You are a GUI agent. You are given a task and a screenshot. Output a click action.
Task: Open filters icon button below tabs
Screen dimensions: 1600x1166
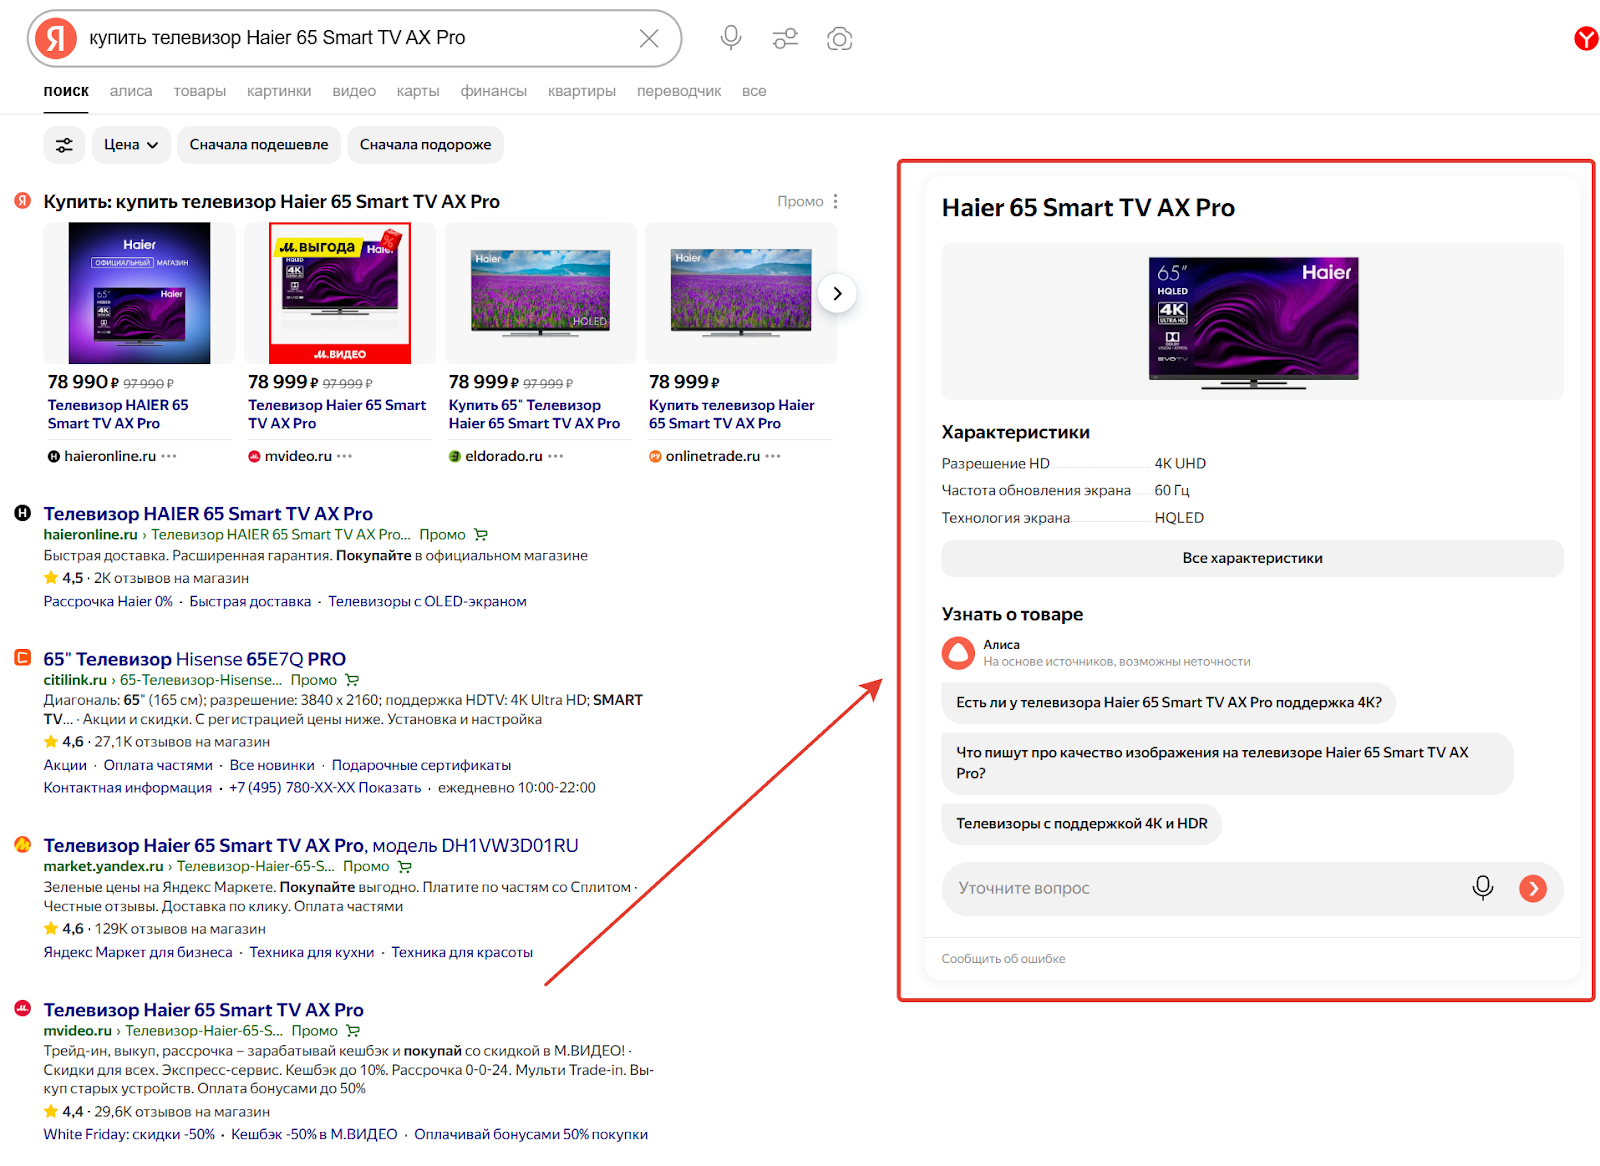pyautogui.click(x=64, y=145)
